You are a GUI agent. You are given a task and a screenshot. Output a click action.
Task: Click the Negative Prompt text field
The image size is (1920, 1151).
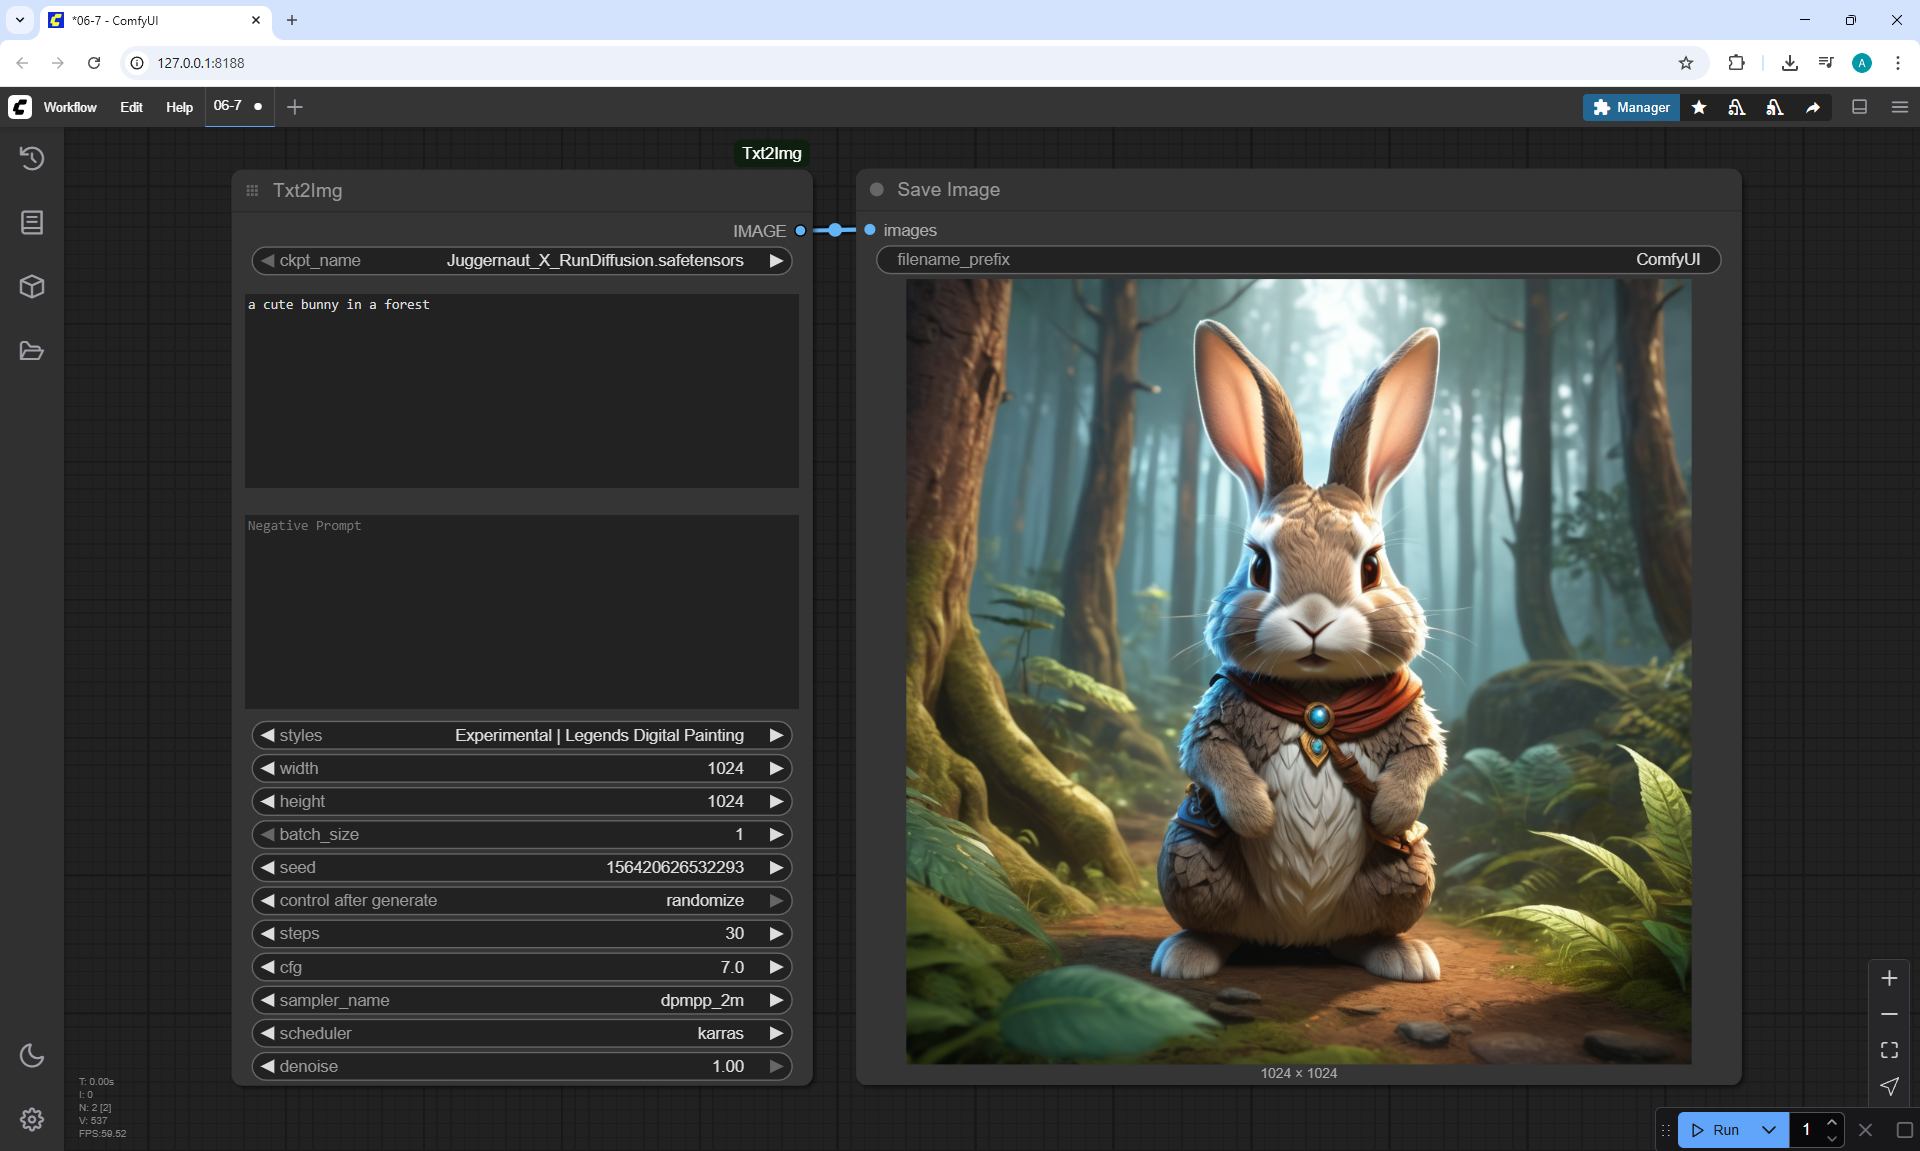pyautogui.click(x=521, y=610)
